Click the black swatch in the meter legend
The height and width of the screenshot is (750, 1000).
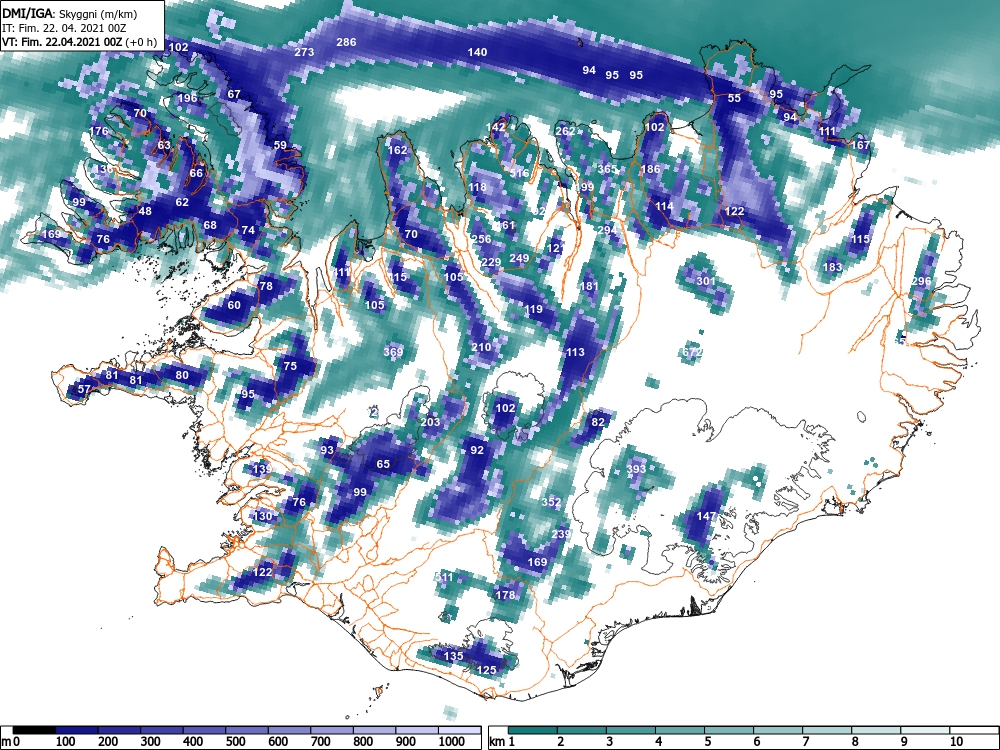tap(34, 730)
